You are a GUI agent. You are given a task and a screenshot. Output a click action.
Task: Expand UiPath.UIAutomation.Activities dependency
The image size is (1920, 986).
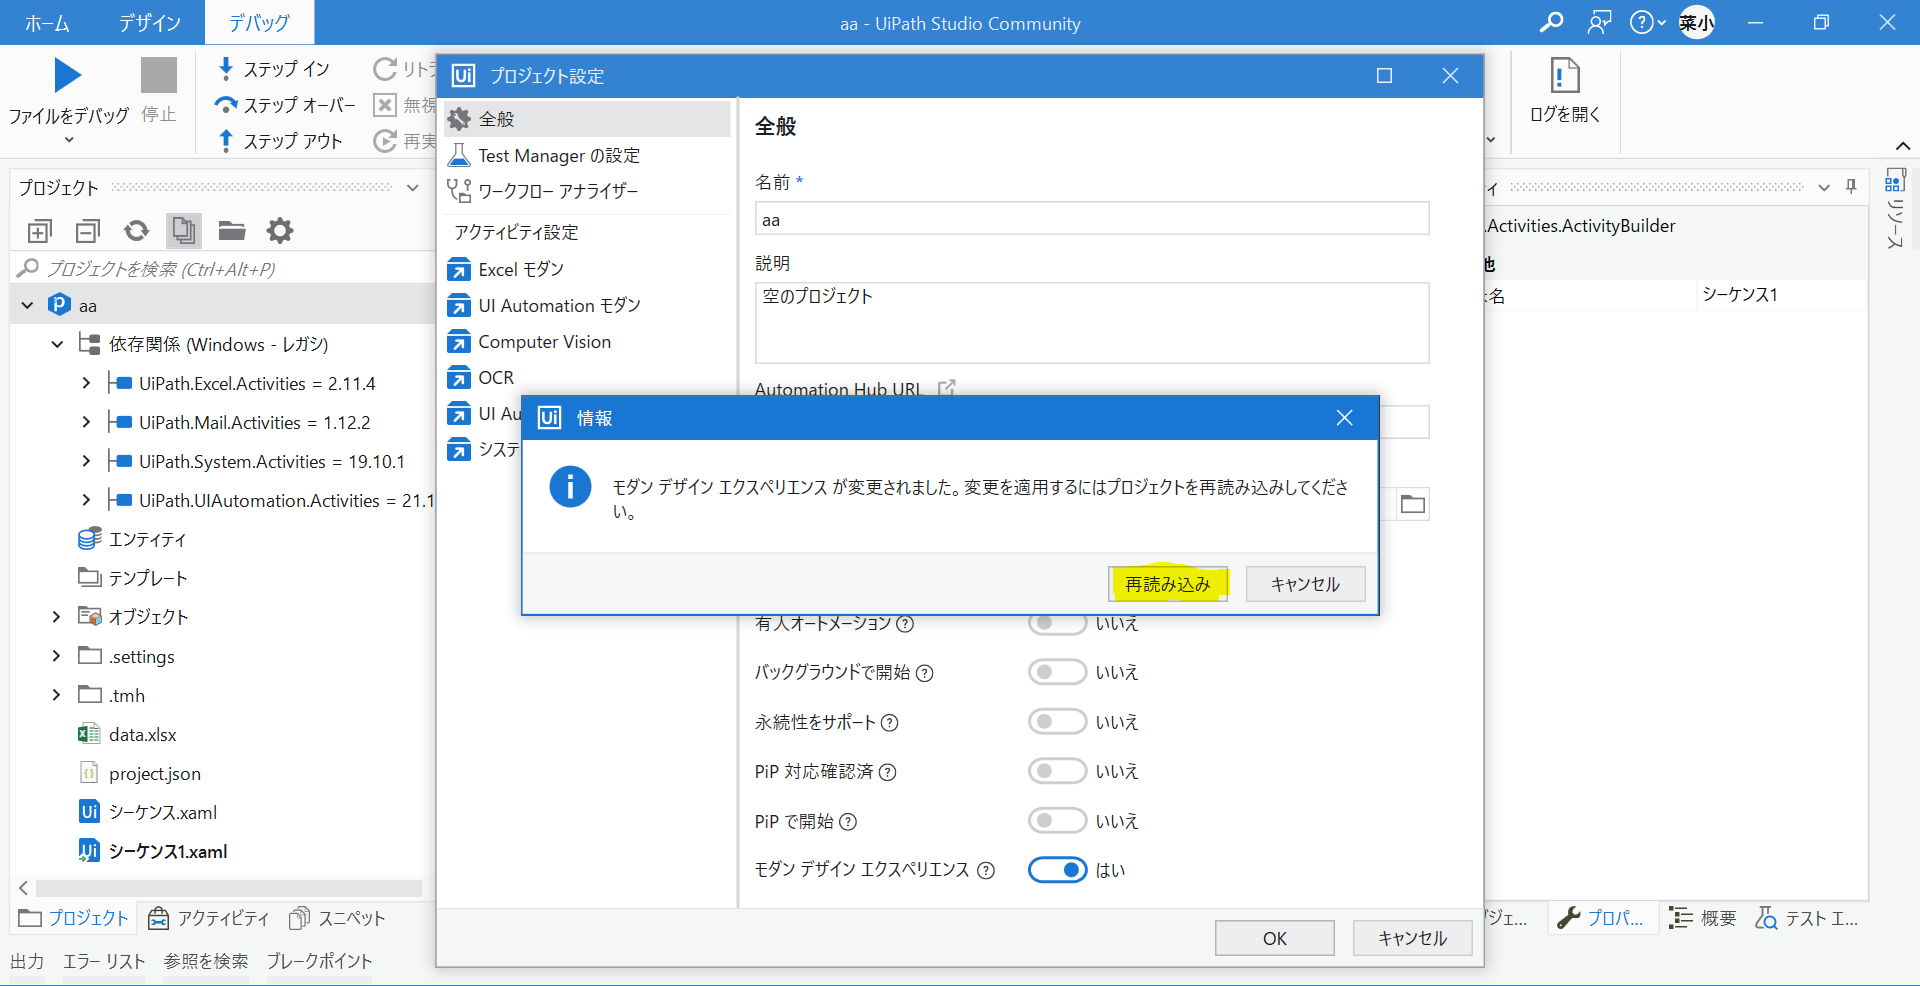86,500
